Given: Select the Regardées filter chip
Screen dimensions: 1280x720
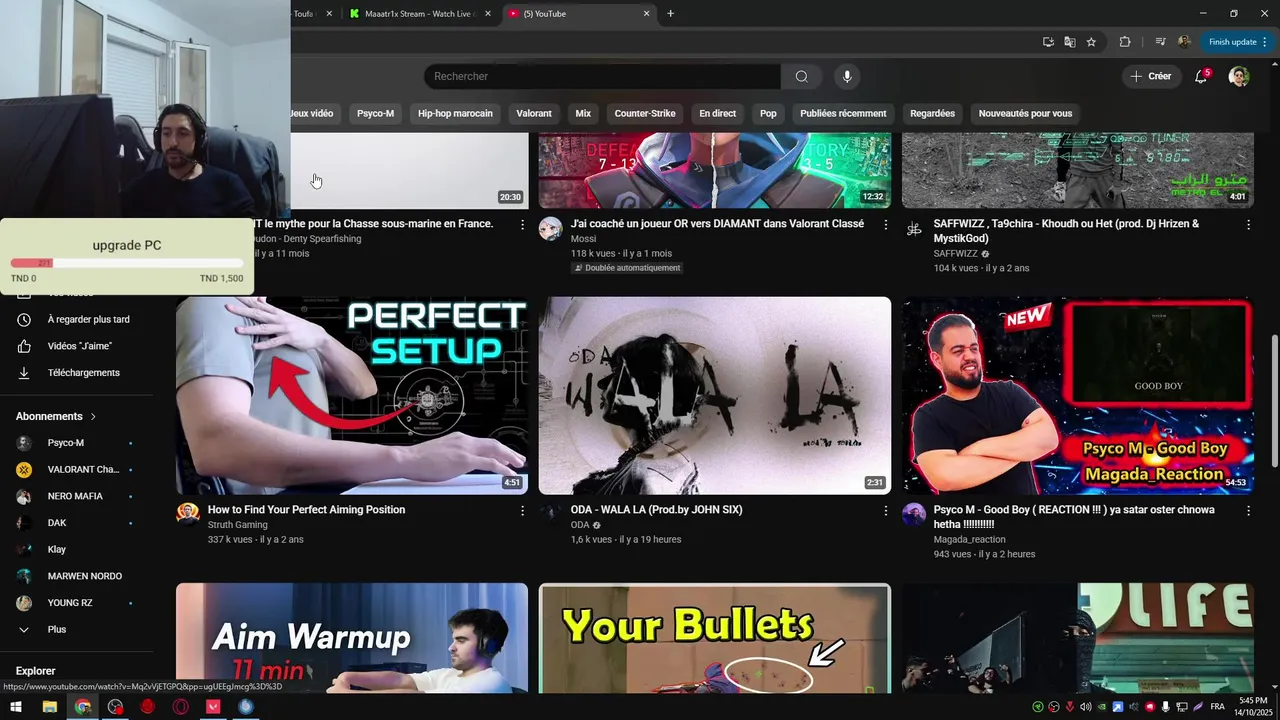Looking at the screenshot, I should (933, 113).
